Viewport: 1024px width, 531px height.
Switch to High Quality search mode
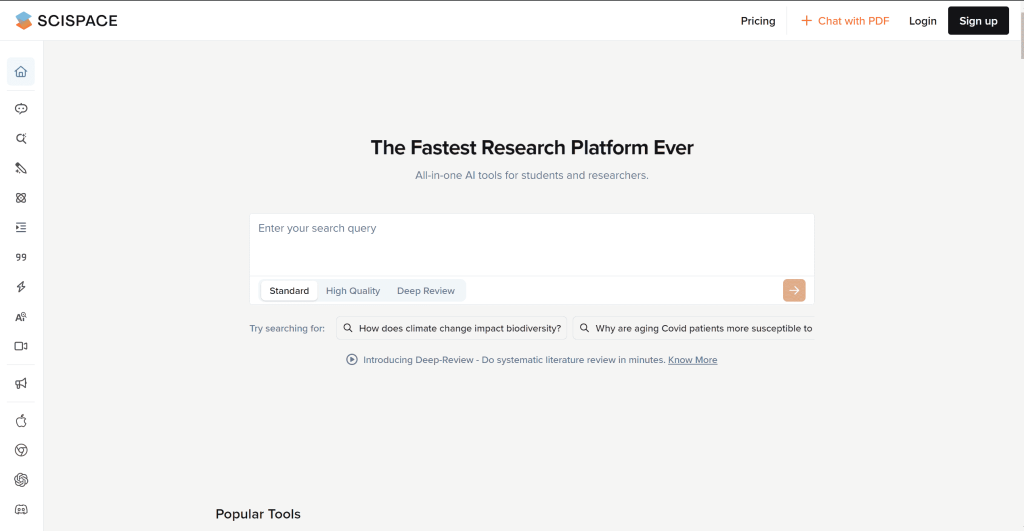point(353,291)
